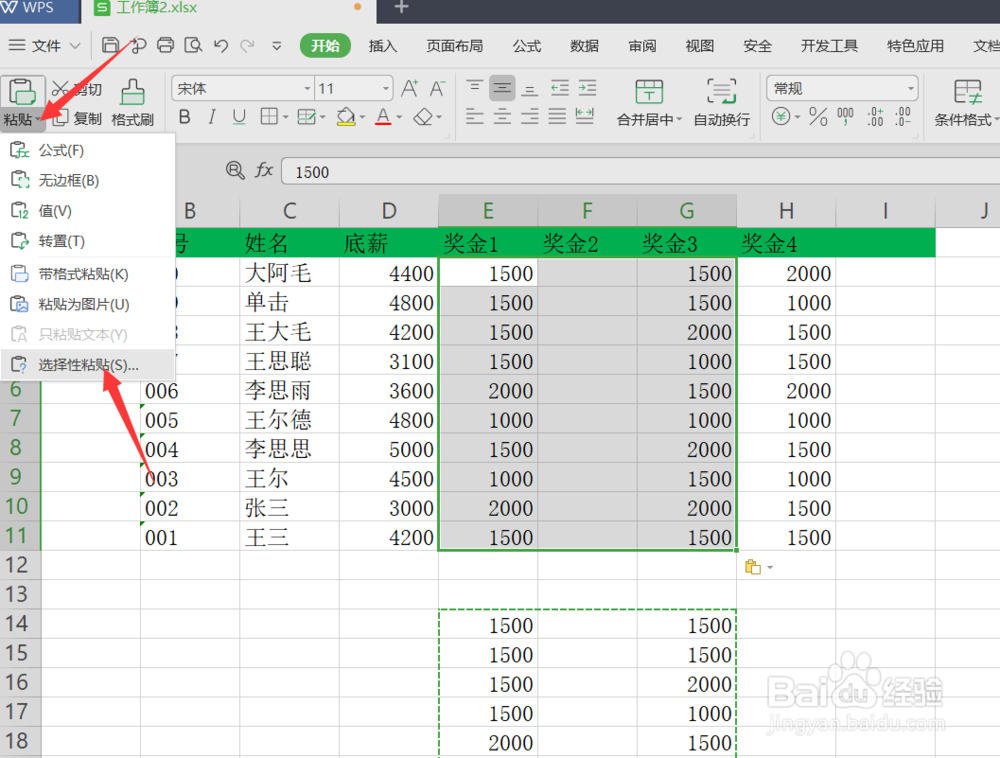Open the number format dropdown 常规

(x=910, y=89)
